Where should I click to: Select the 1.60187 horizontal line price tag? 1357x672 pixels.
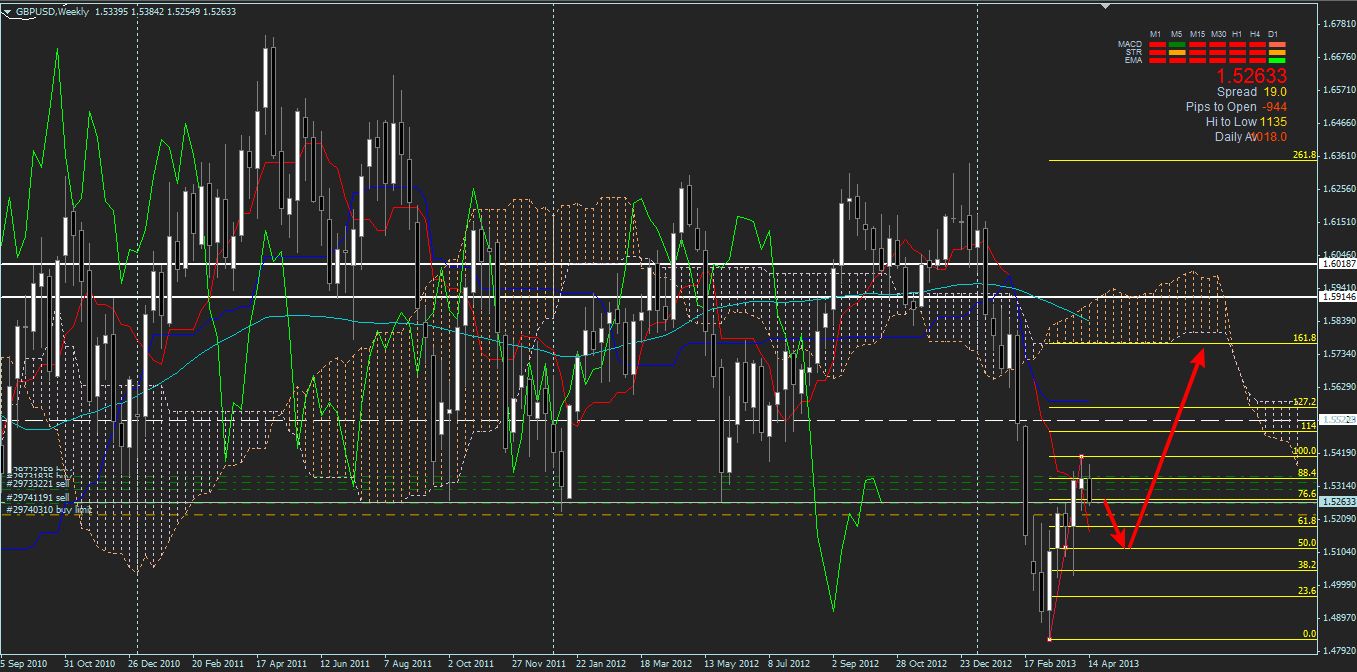pyautogui.click(x=1337, y=264)
